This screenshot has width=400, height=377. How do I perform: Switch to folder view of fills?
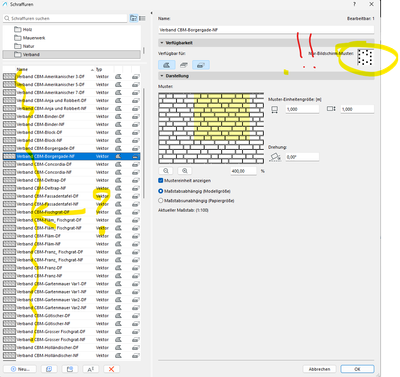tap(134, 18)
